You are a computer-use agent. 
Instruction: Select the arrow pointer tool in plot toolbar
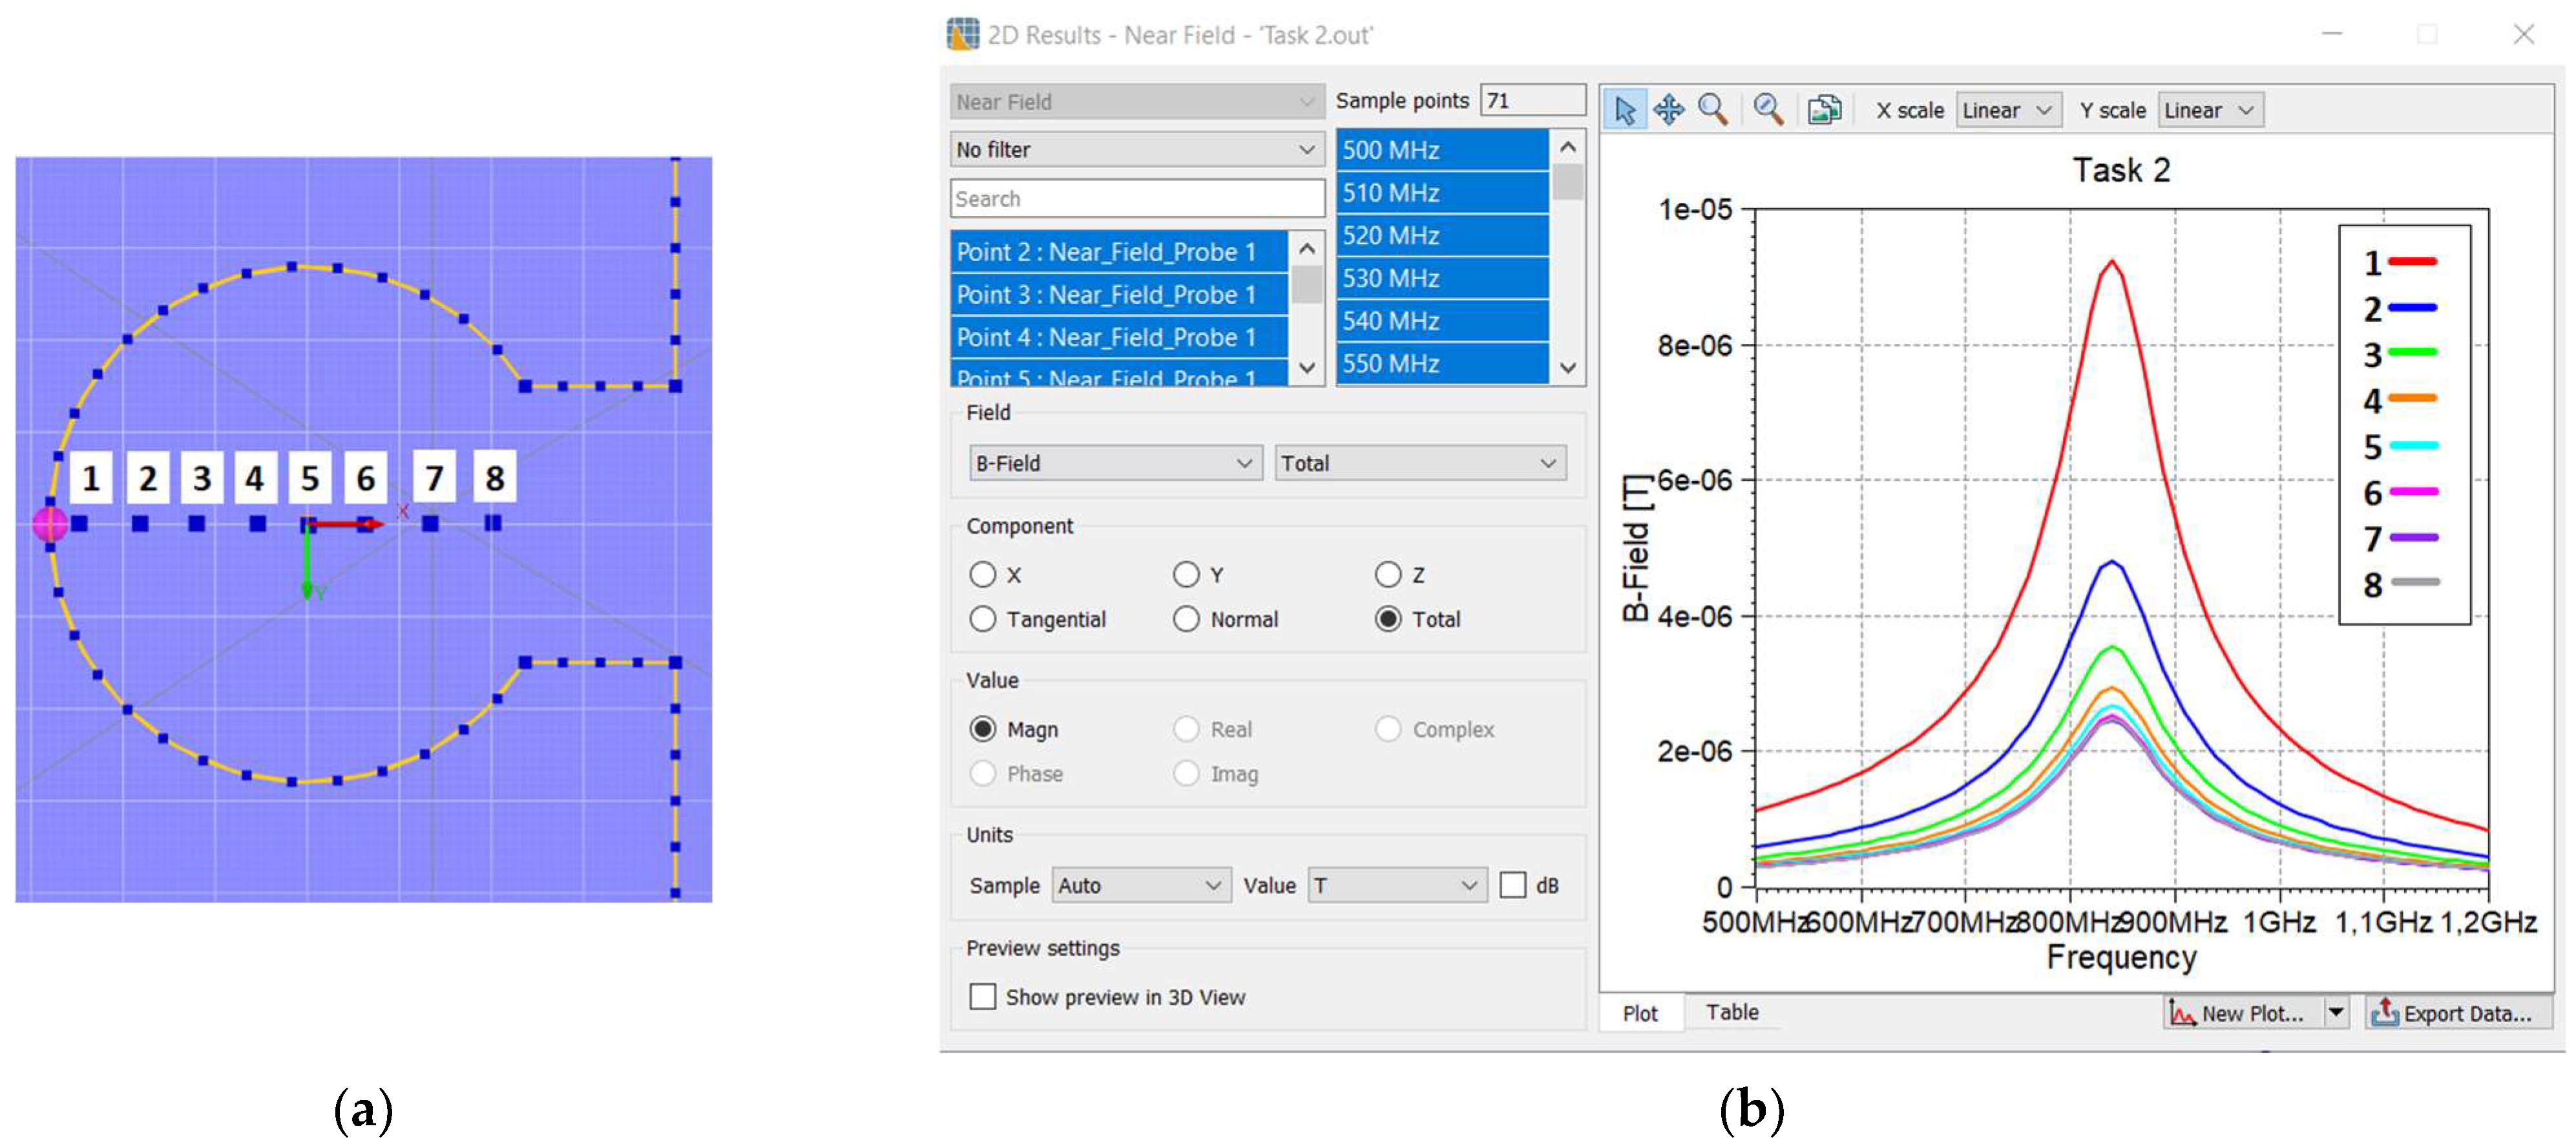[1625, 110]
